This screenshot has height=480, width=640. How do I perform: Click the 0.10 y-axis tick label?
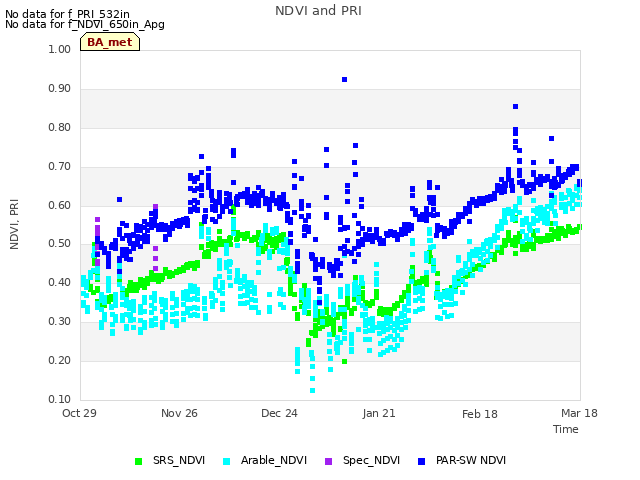tap(60, 399)
